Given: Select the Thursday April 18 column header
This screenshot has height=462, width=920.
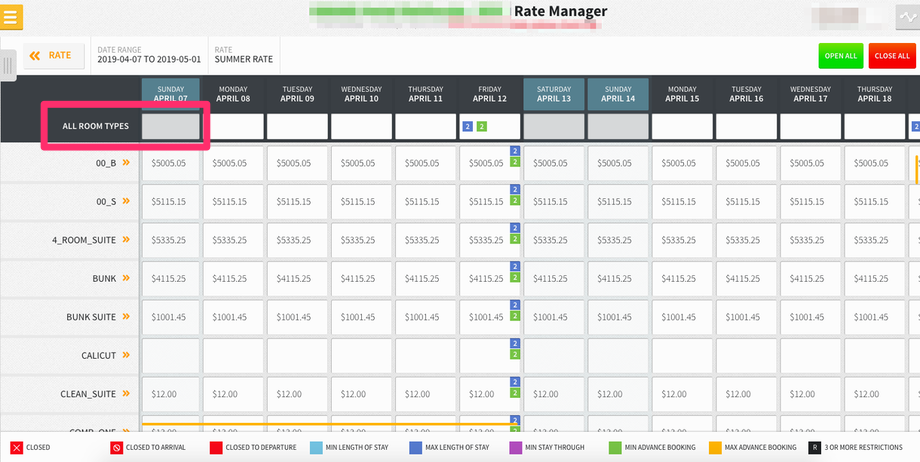Looking at the screenshot, I should click(x=874, y=94).
